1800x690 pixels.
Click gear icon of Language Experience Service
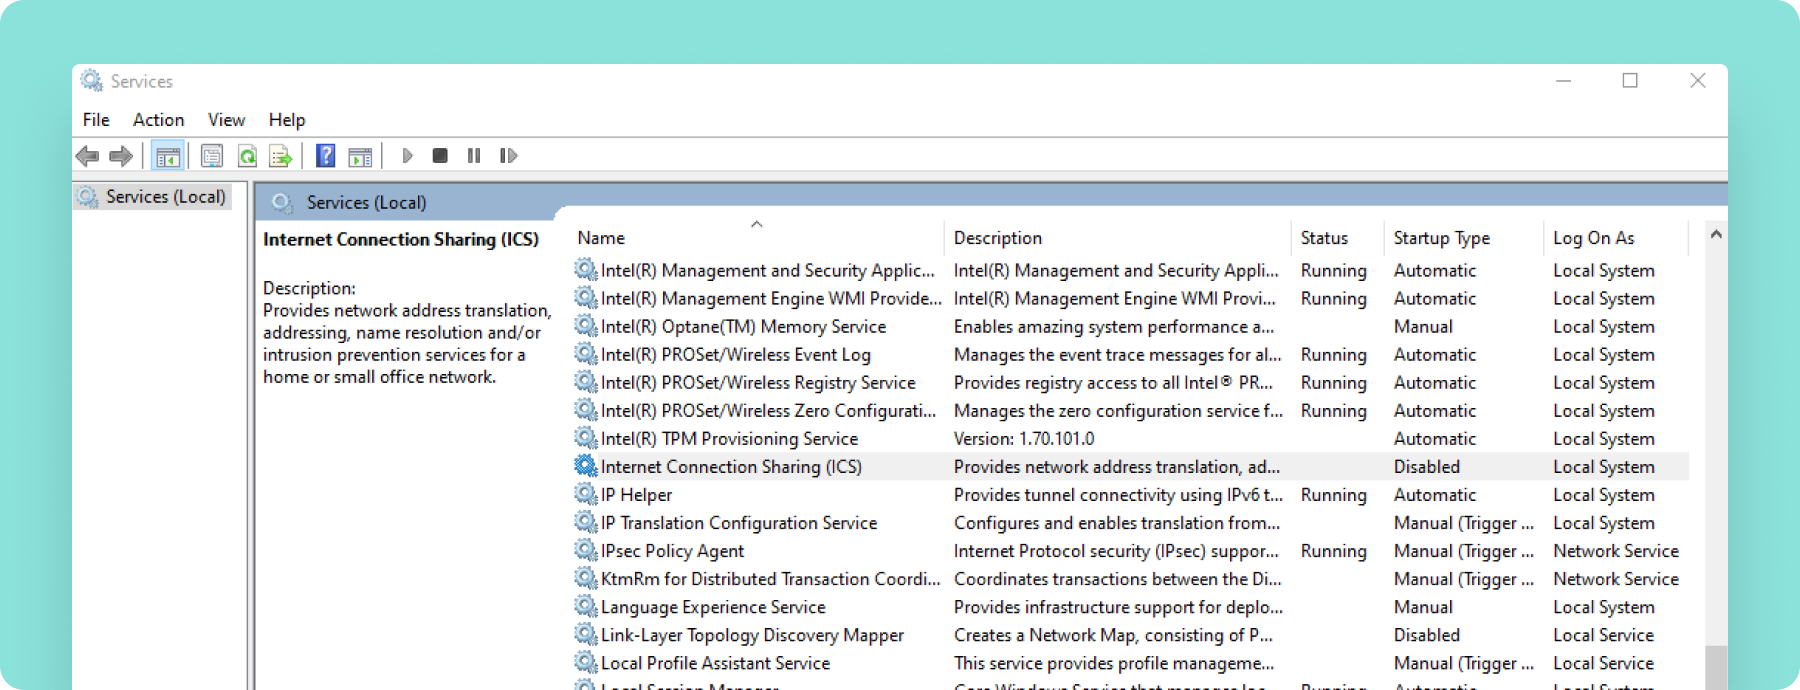coord(586,605)
